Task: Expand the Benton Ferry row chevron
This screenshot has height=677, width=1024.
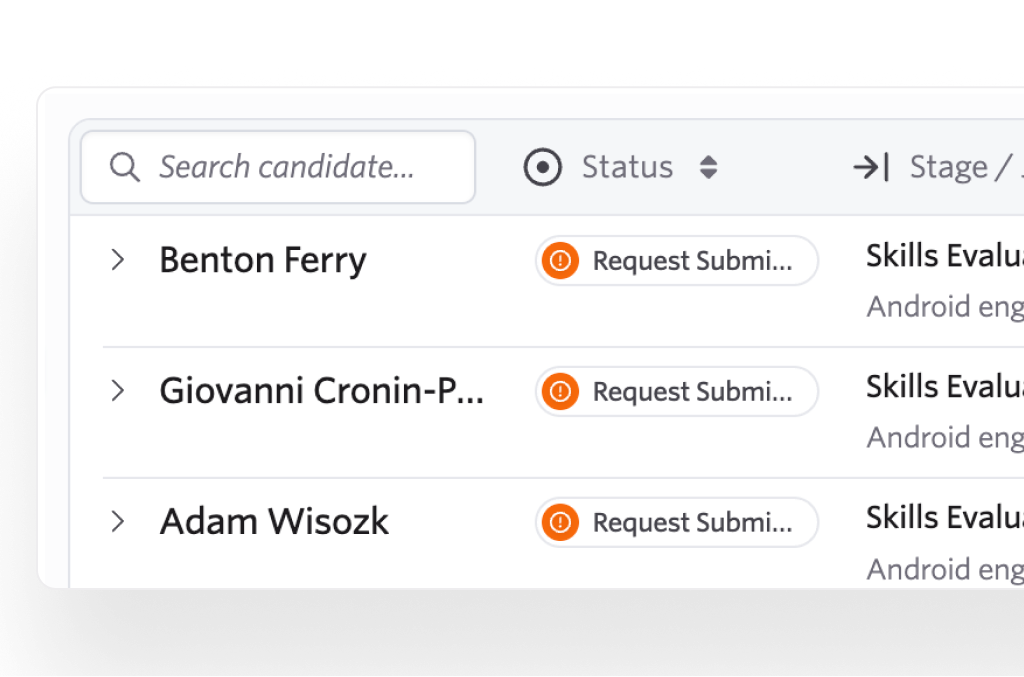Action: 118,260
